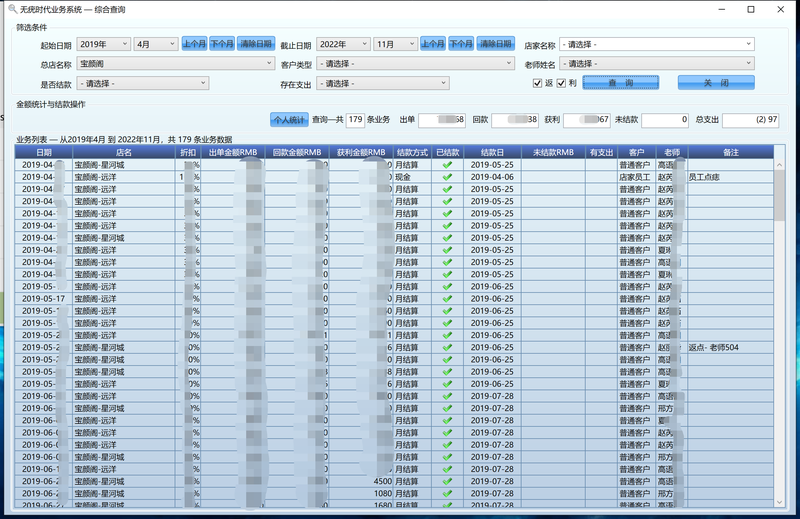Click the 出单金额RMB column header
This screenshot has height=519, width=800.
point(233,152)
